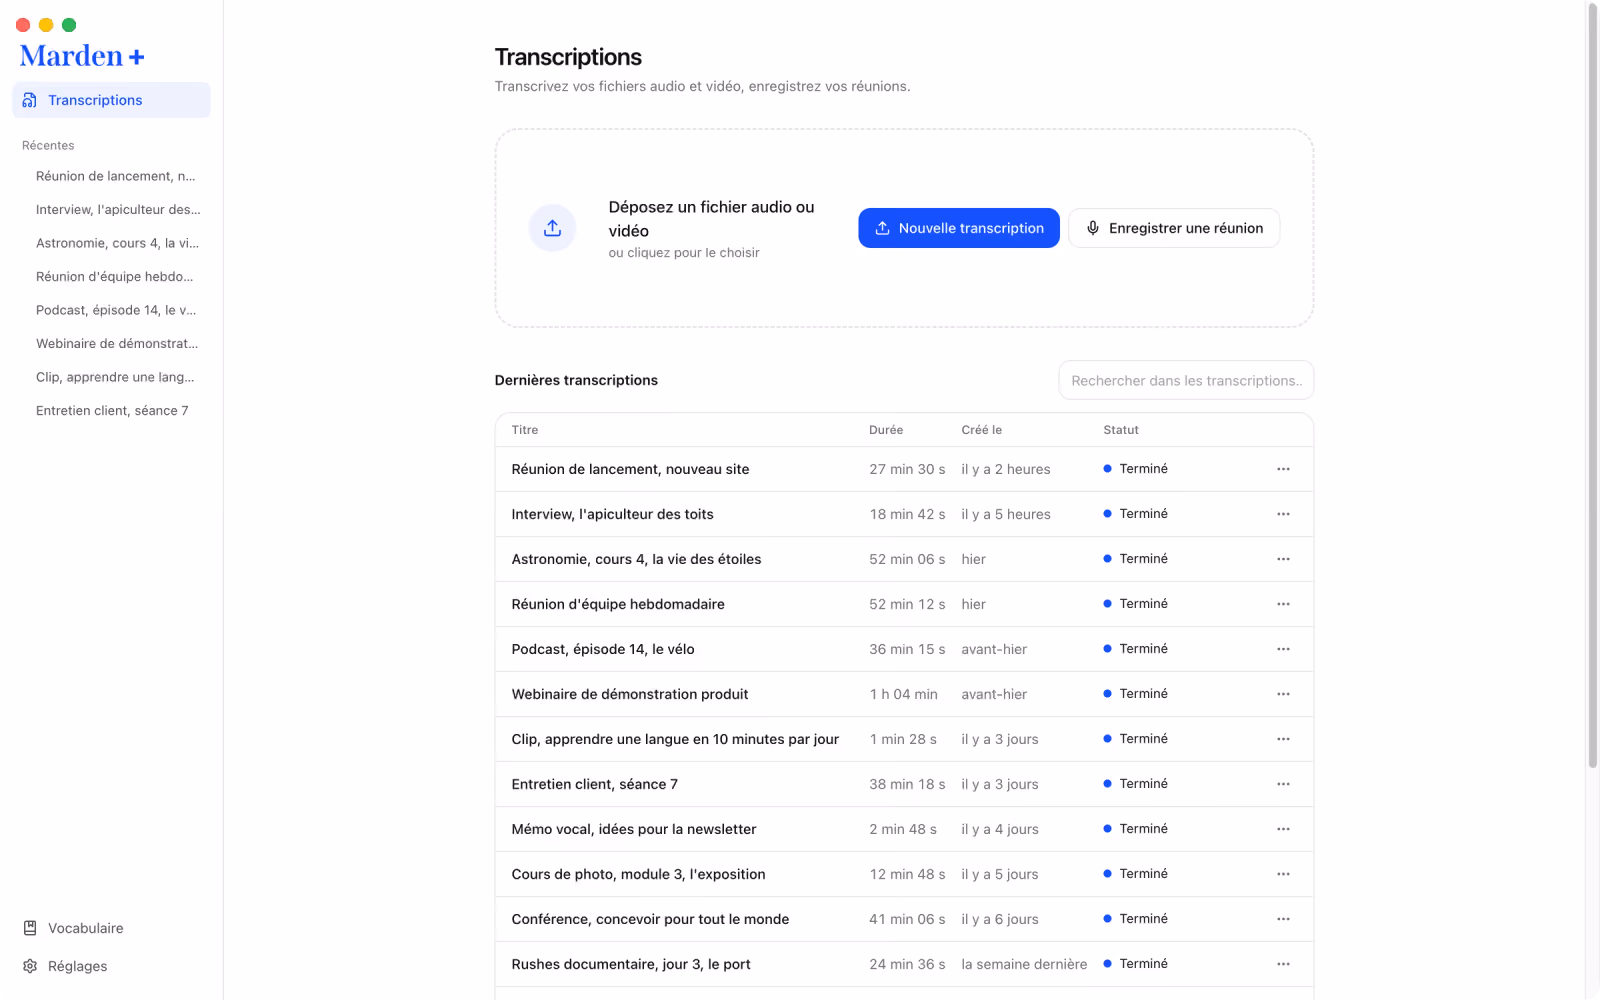Image resolution: width=1600 pixels, height=1000 pixels.
Task: Click the Statut column header
Action: tap(1121, 430)
